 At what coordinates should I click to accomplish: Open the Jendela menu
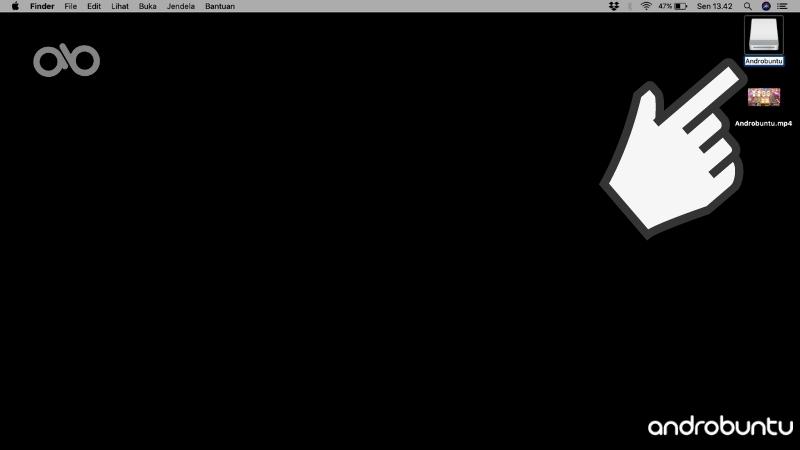pos(181,6)
